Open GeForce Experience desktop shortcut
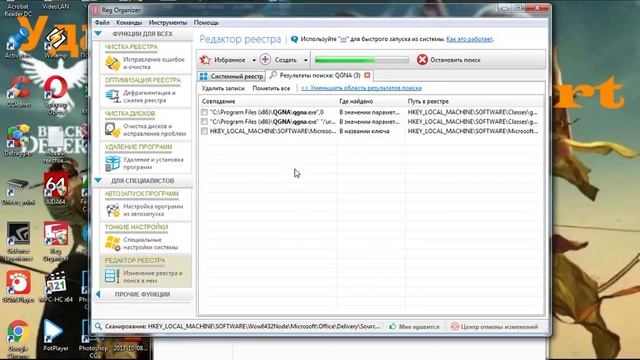Image resolution: width=640 pixels, height=360 pixels. coord(18,242)
